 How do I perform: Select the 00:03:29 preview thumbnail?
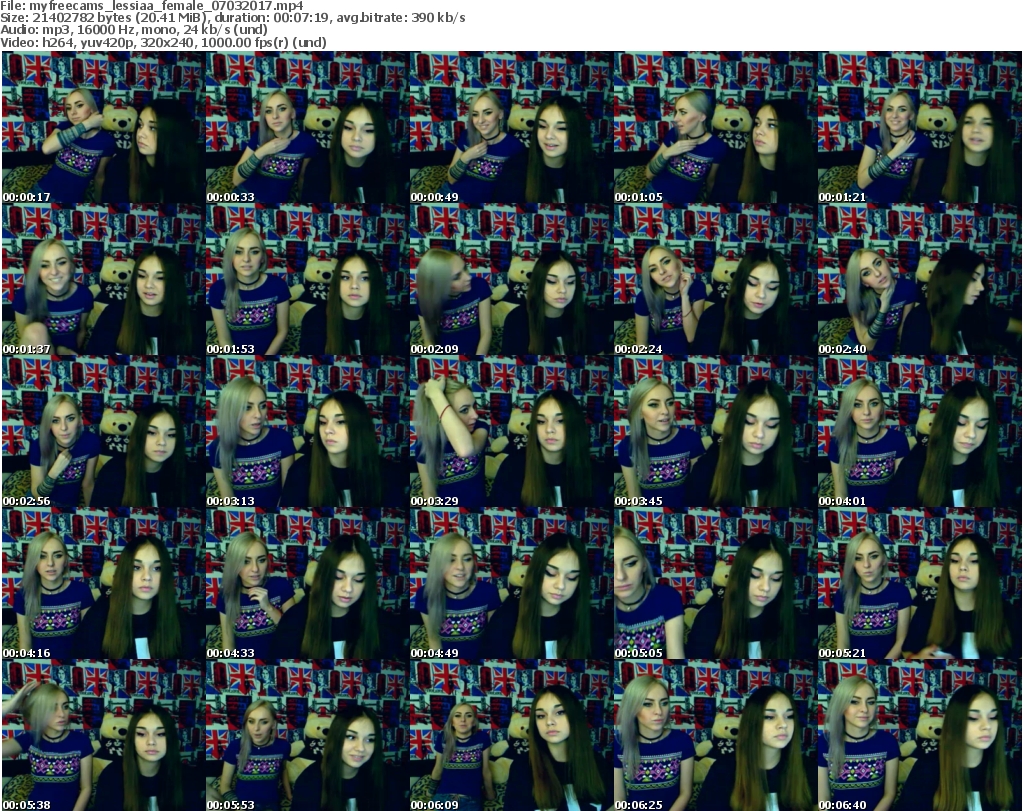click(x=511, y=432)
